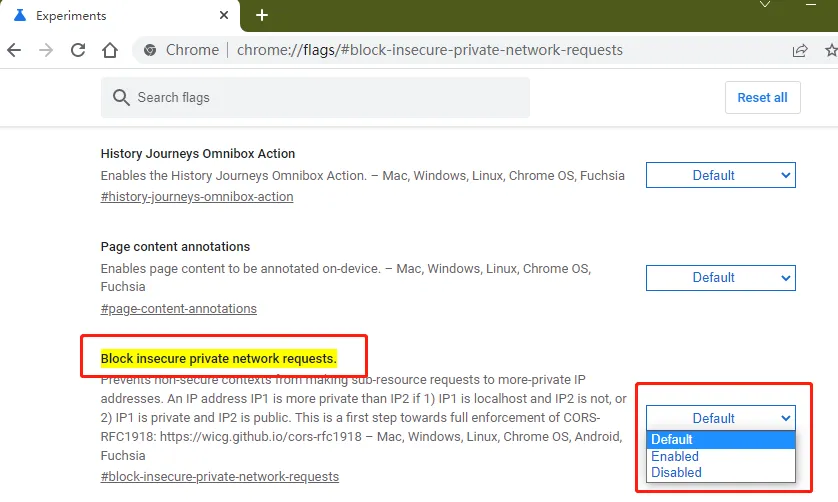Choose Disabled in the open dropdown list

point(677,472)
